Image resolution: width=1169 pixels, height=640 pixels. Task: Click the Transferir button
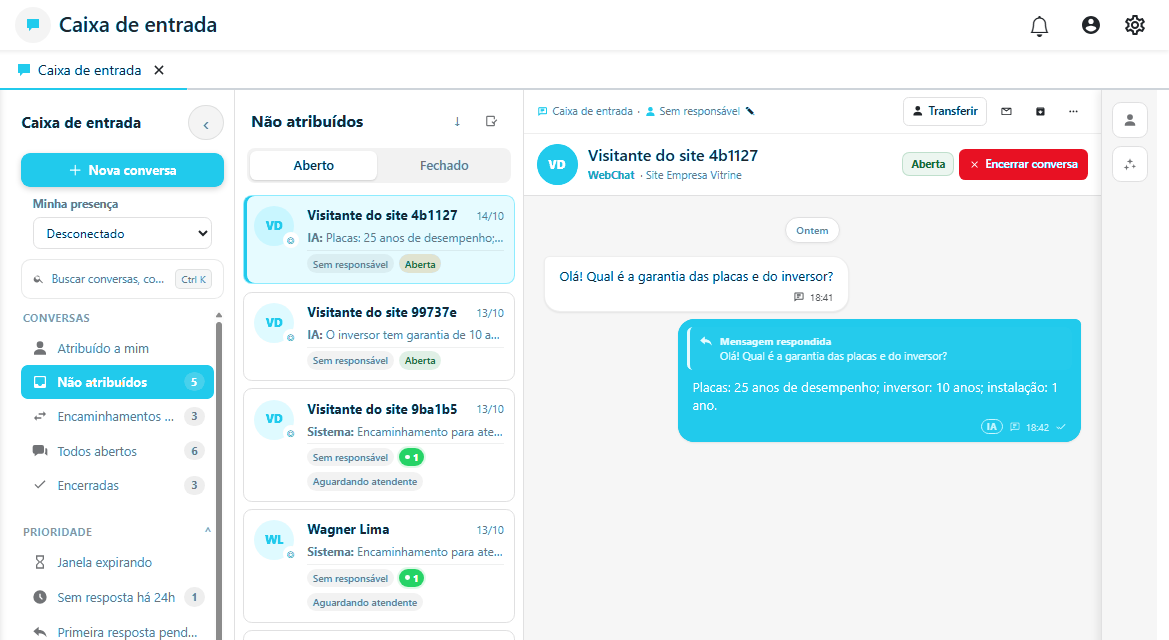click(x=945, y=111)
